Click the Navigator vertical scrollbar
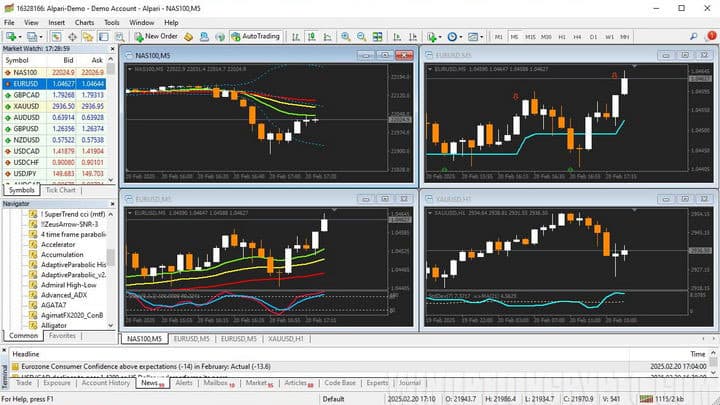The image size is (720, 405). [111, 270]
